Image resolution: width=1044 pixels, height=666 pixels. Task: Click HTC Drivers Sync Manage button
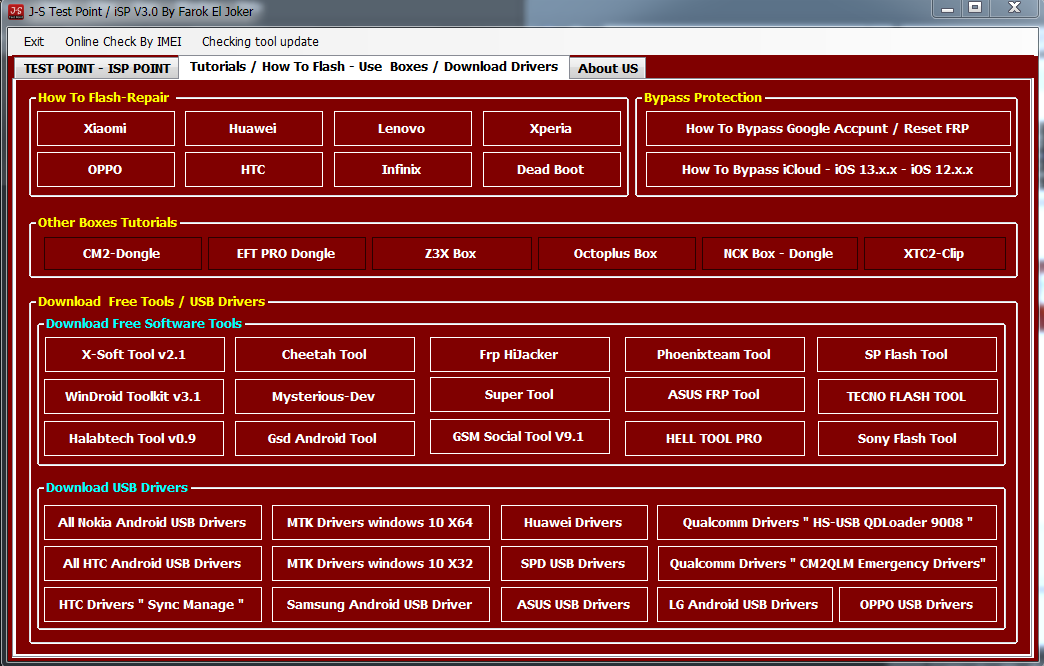pos(152,604)
